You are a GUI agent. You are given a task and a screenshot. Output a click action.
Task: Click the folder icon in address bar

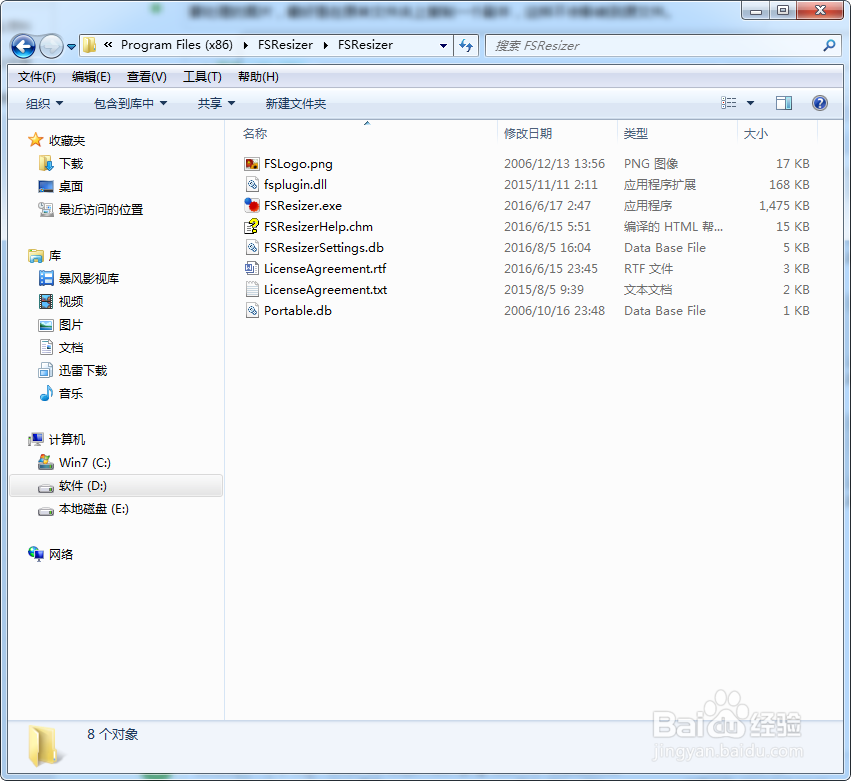point(90,45)
